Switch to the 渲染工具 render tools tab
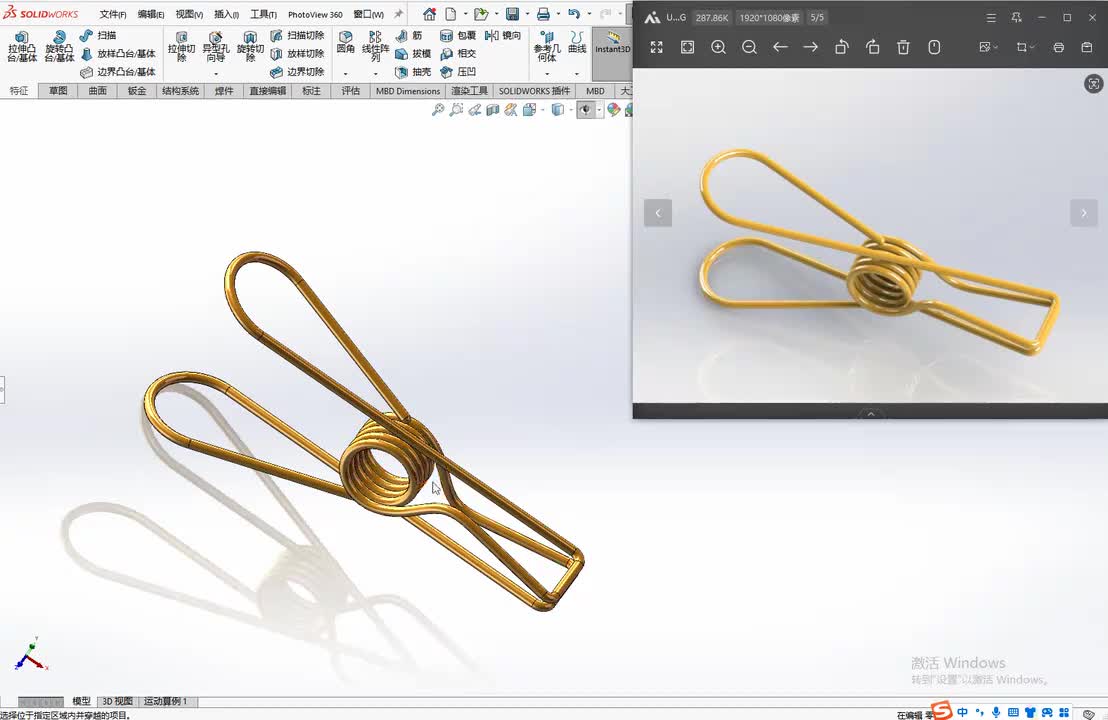1108x720 pixels. point(469,90)
